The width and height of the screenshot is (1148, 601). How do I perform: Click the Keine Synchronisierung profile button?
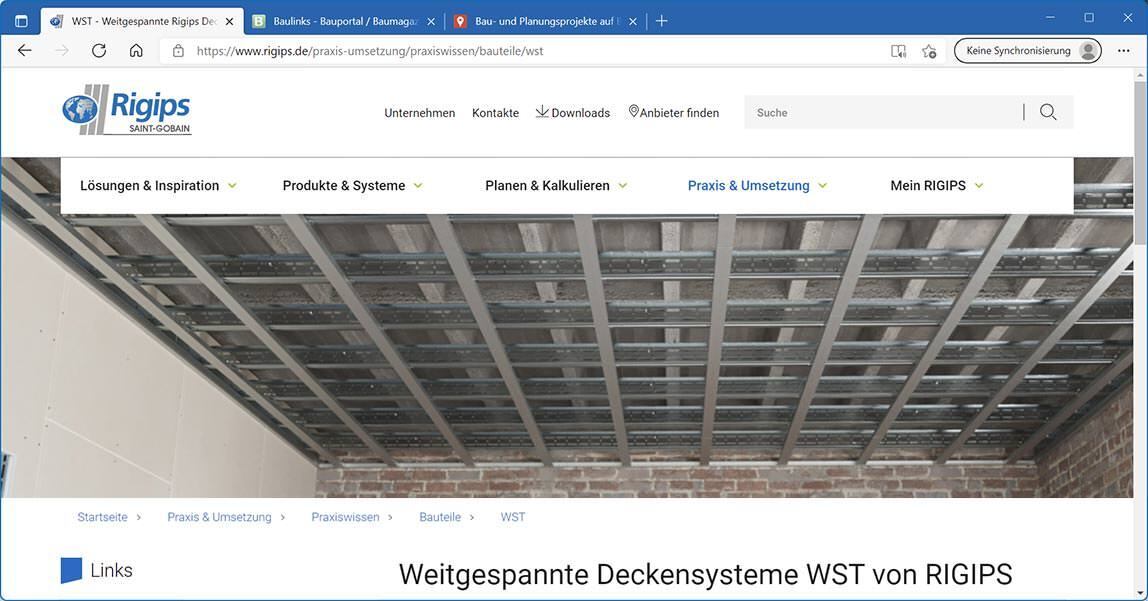pos(1027,51)
